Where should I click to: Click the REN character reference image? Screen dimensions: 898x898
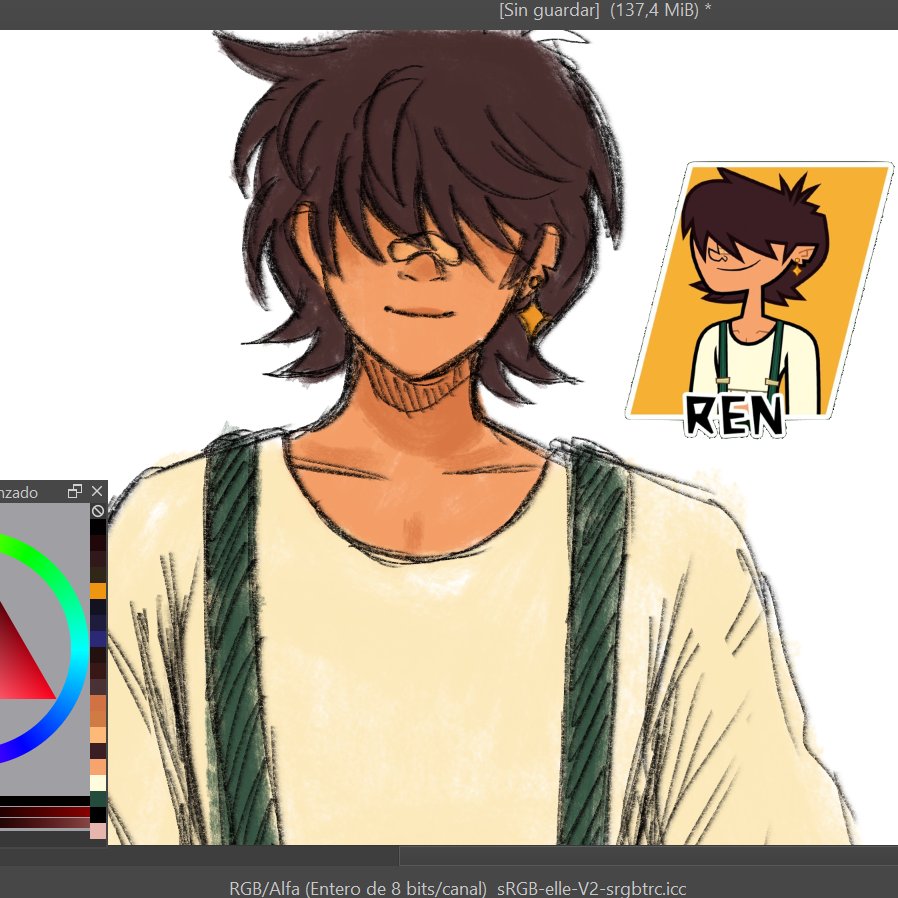[x=759, y=300]
